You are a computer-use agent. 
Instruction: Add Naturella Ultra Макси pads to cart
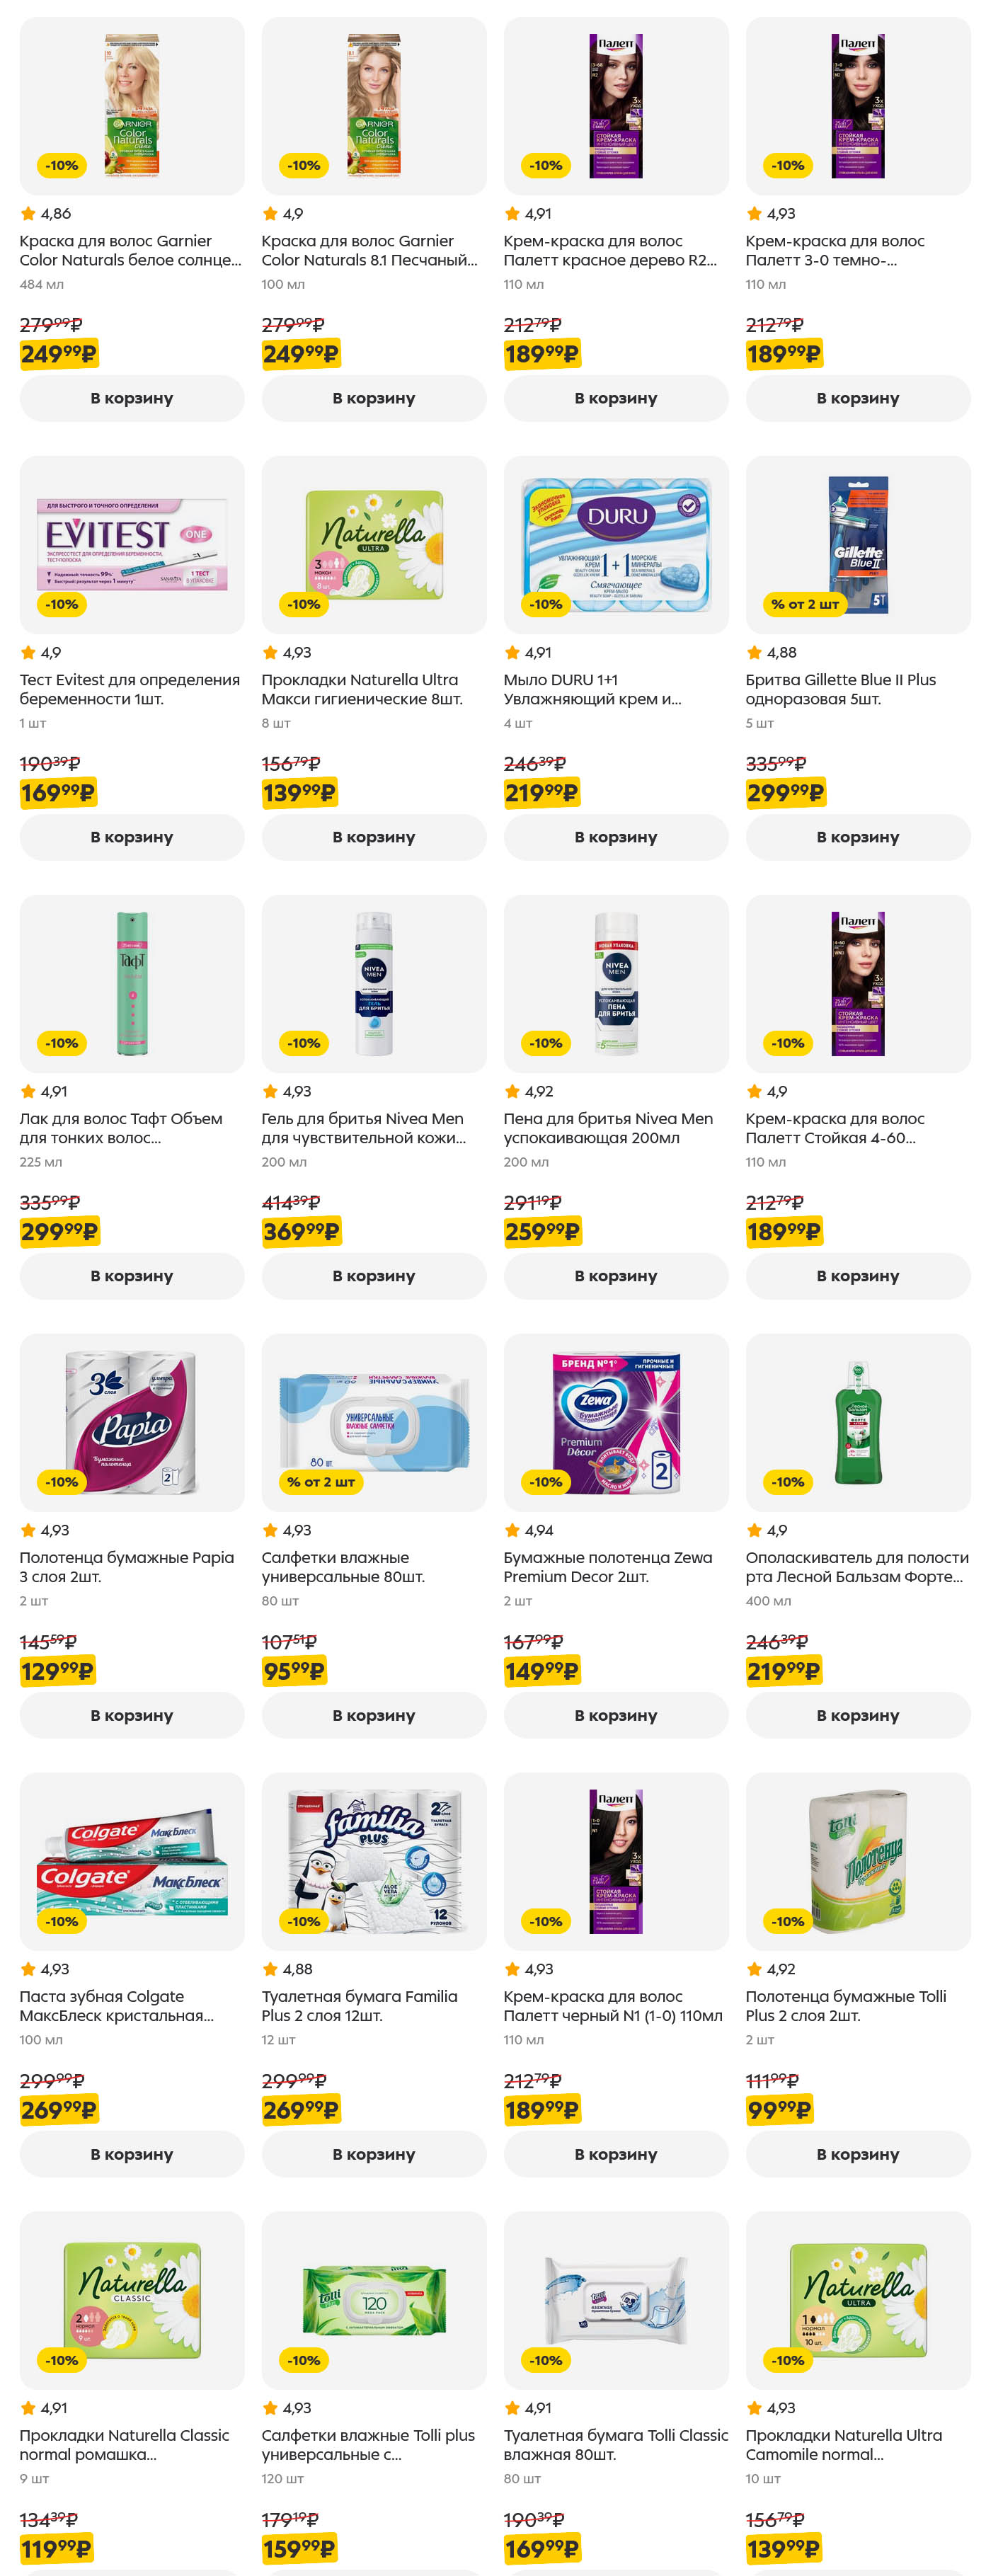373,837
